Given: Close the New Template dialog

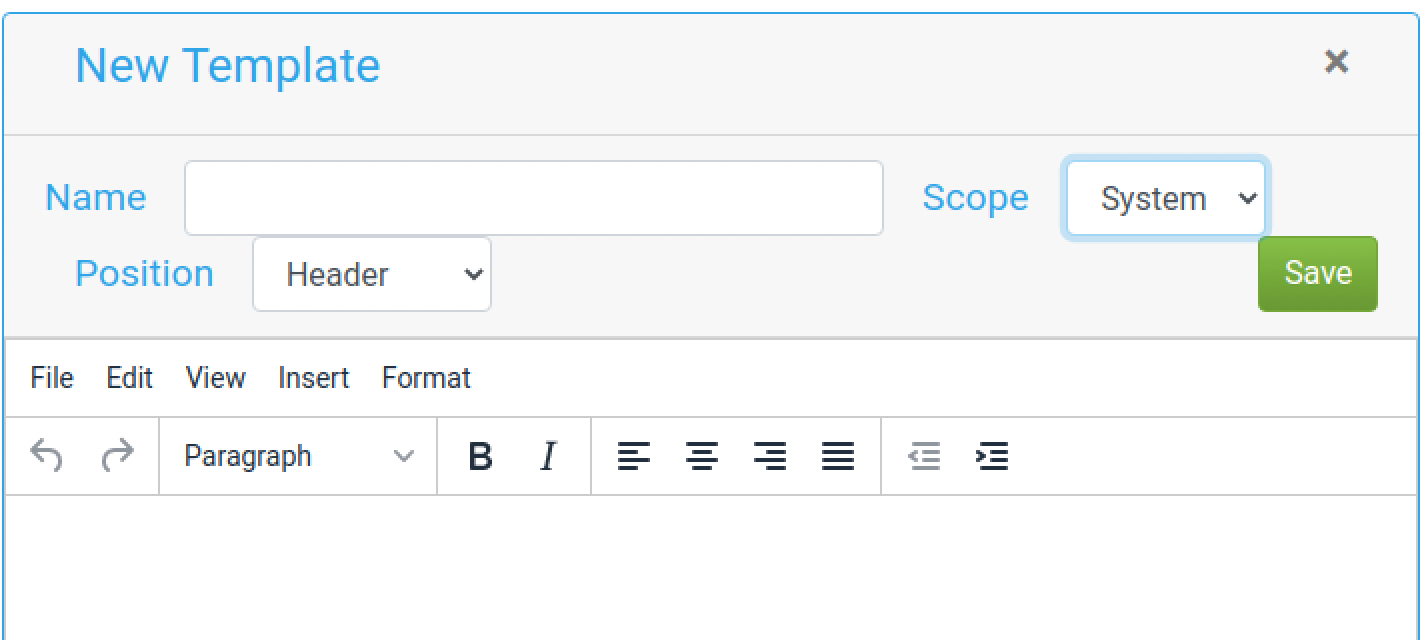Looking at the screenshot, I should point(1336,62).
